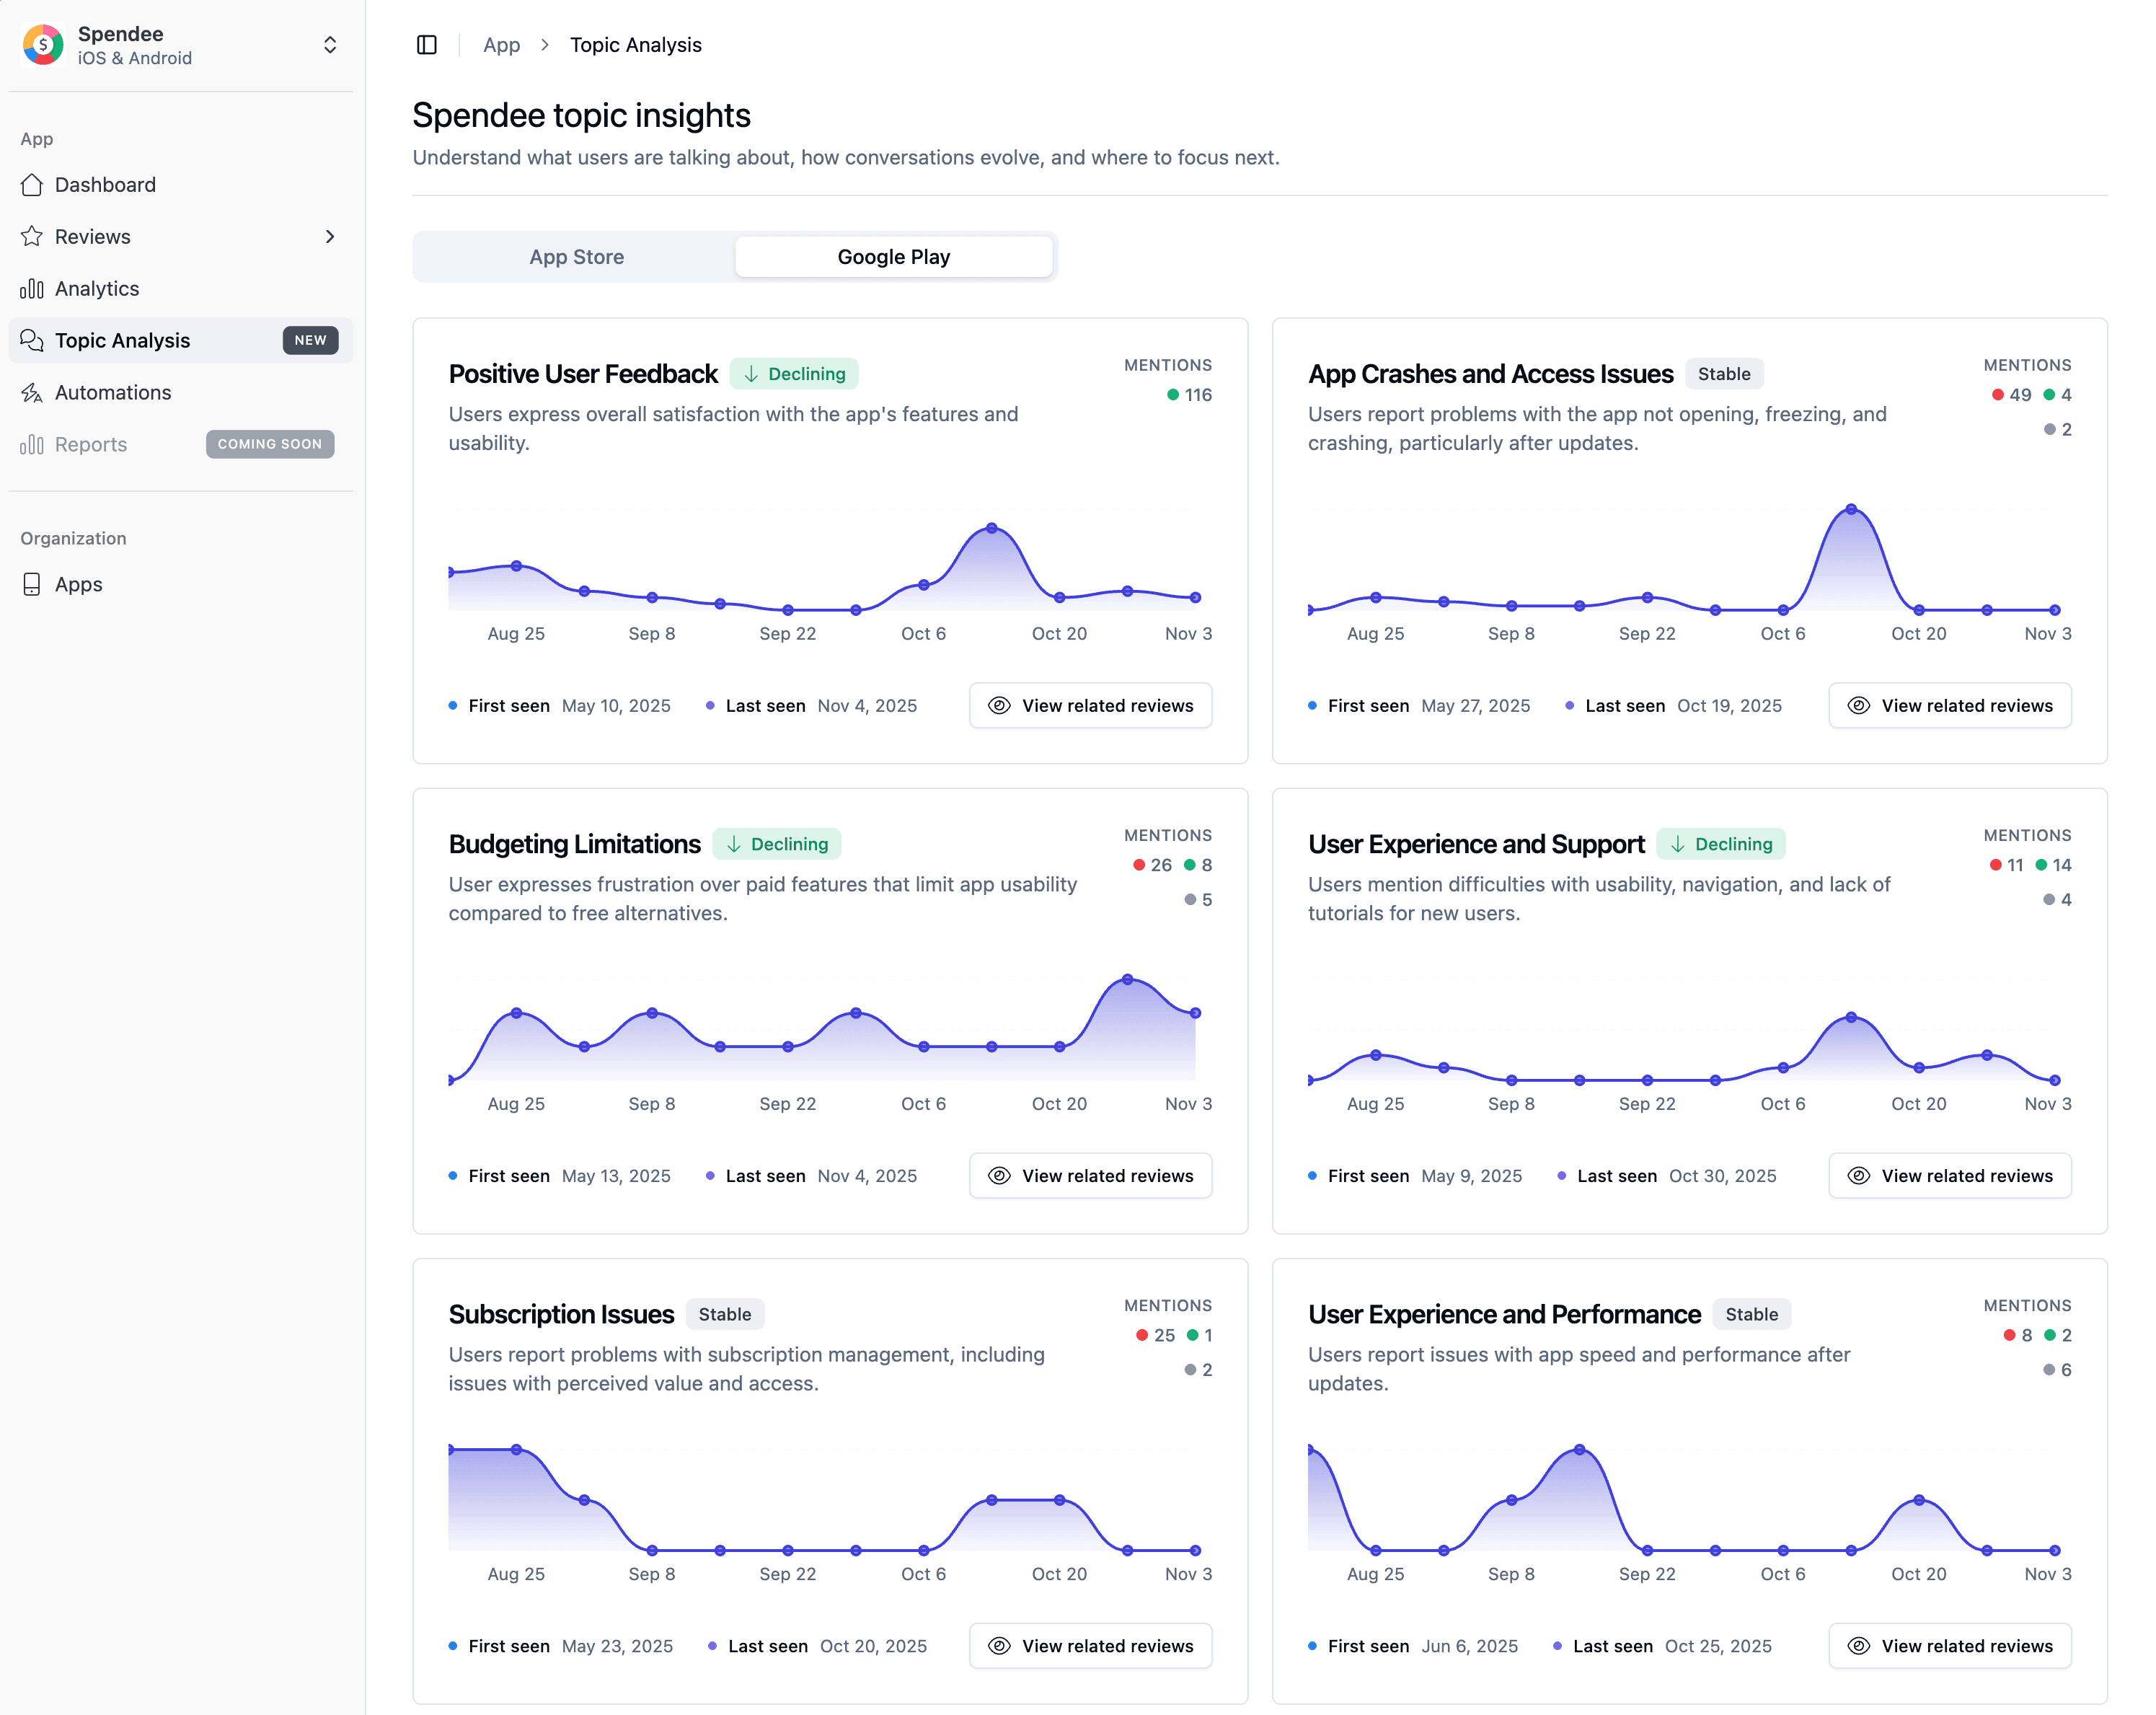Image resolution: width=2156 pixels, height=1715 pixels.
Task: View related reviews for Positive User Feedback
Action: 1090,706
